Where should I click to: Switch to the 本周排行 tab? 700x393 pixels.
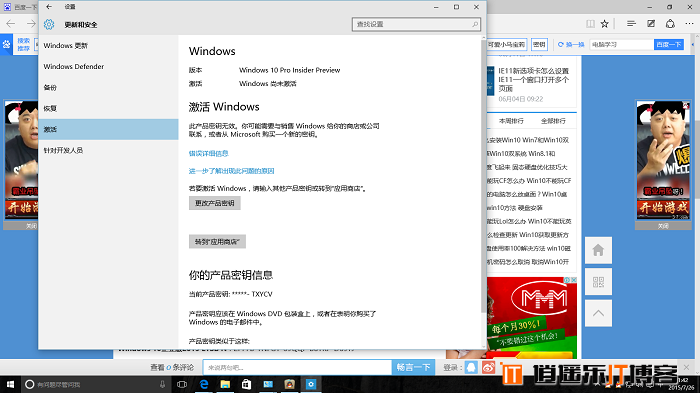pos(511,121)
